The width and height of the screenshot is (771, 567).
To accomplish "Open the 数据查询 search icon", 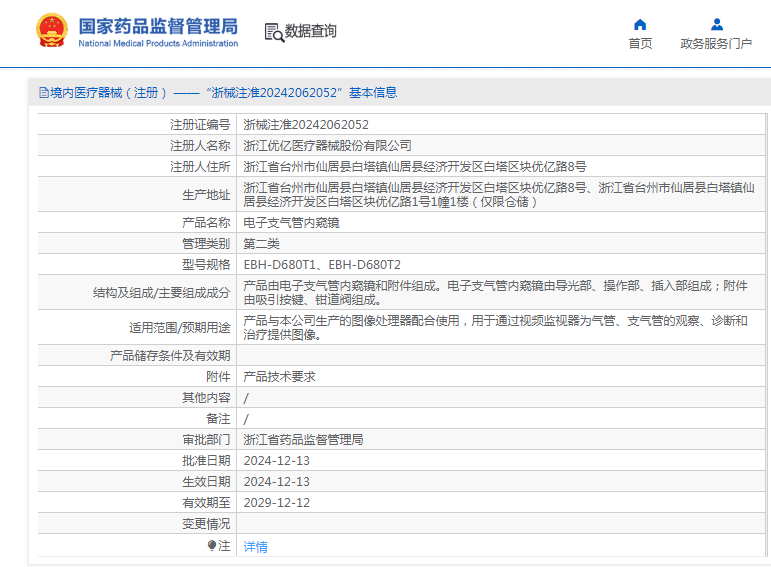I will click(x=274, y=32).
